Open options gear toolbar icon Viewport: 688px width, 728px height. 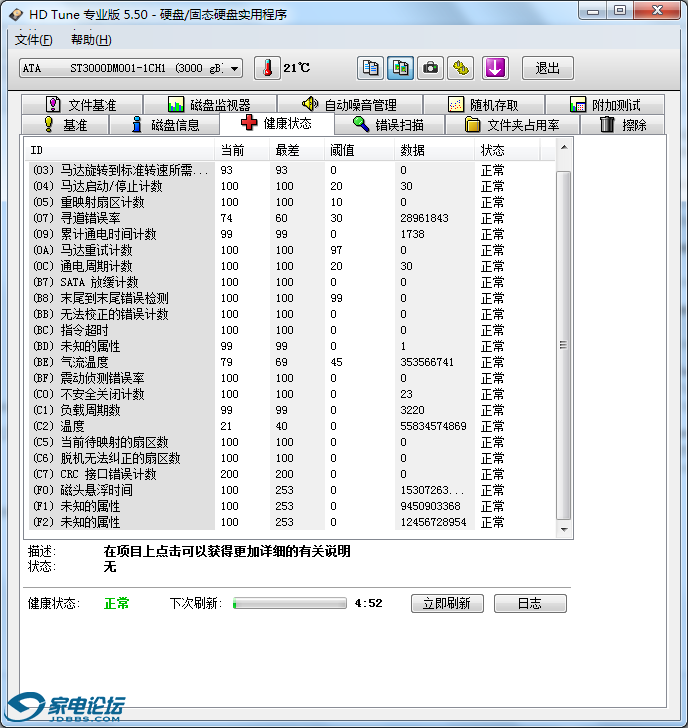coord(461,68)
